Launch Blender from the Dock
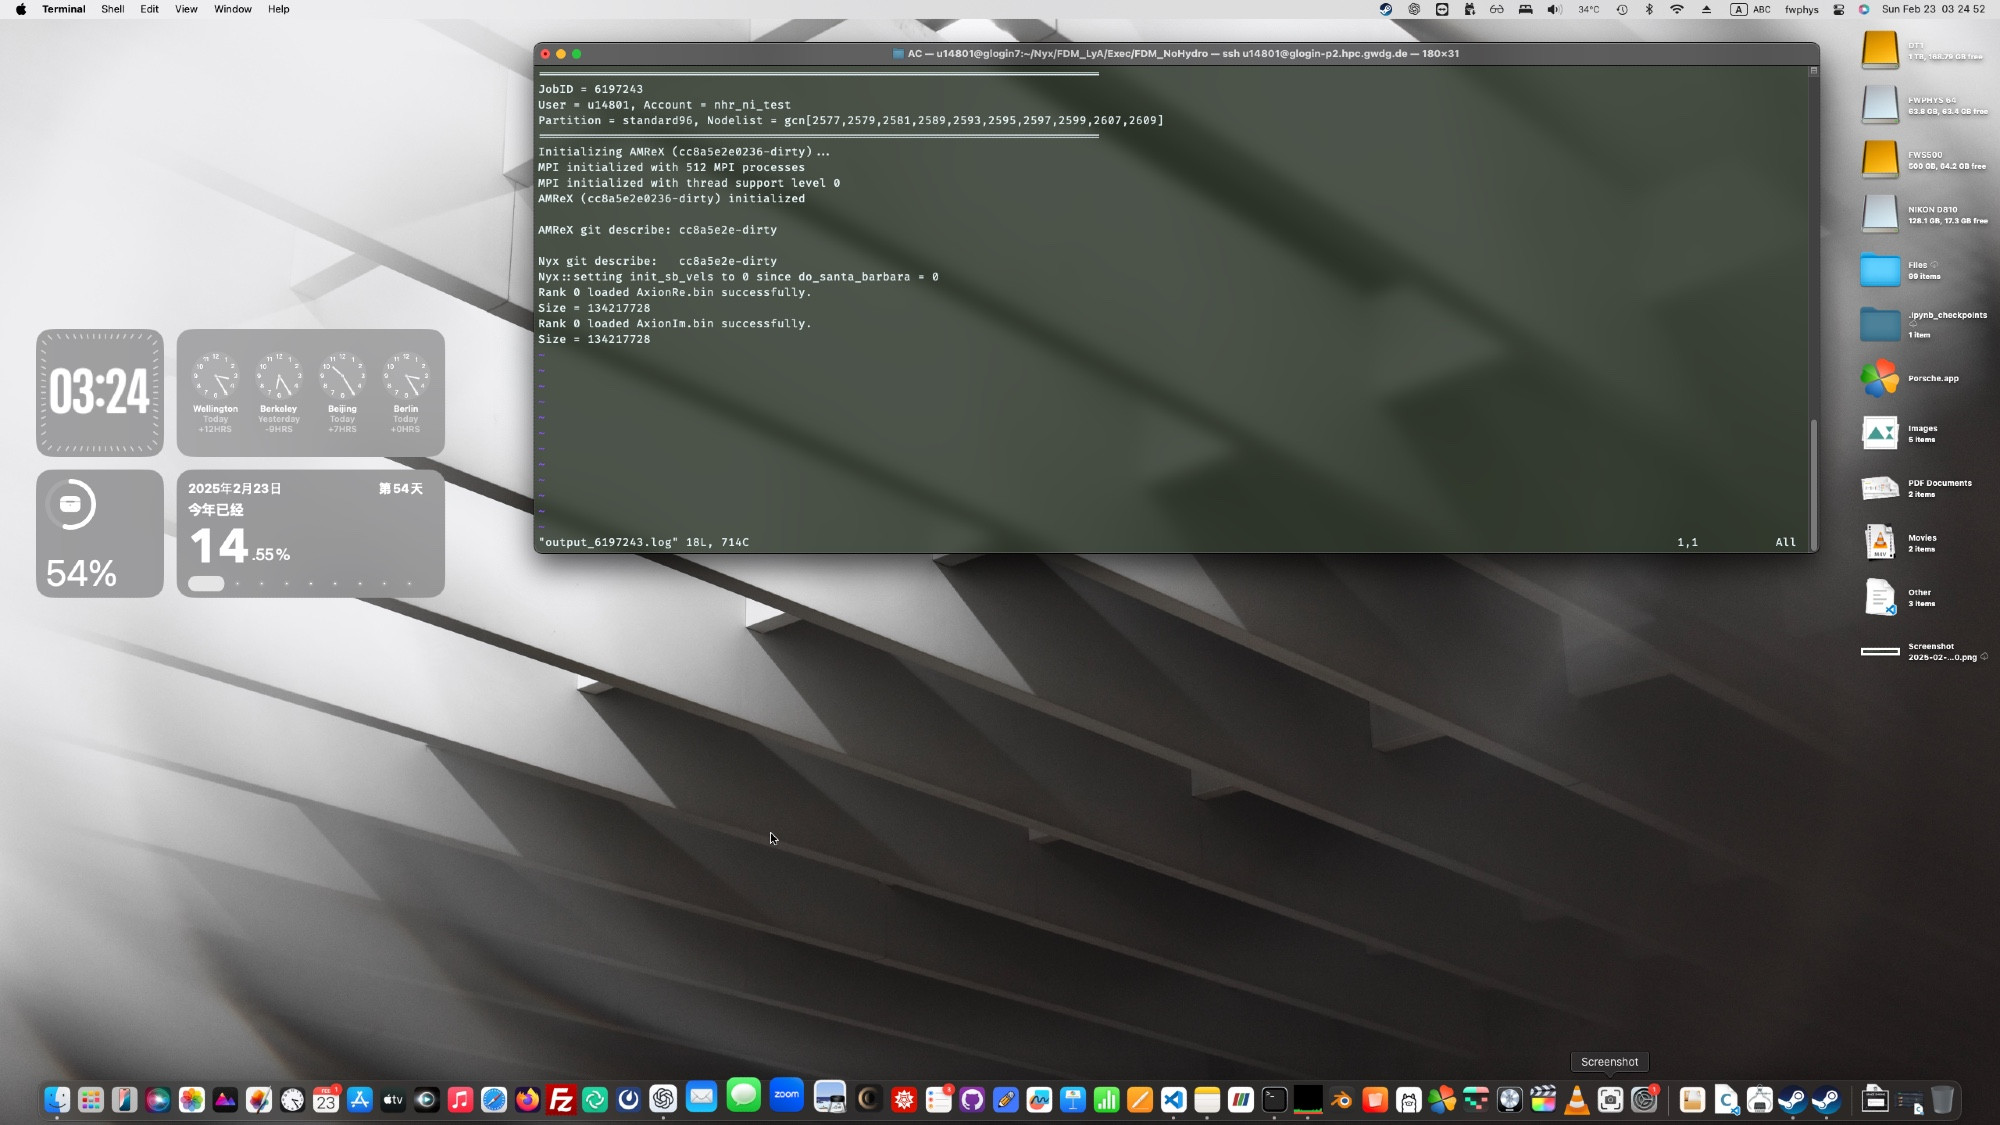The width and height of the screenshot is (2000, 1125). (1341, 1100)
